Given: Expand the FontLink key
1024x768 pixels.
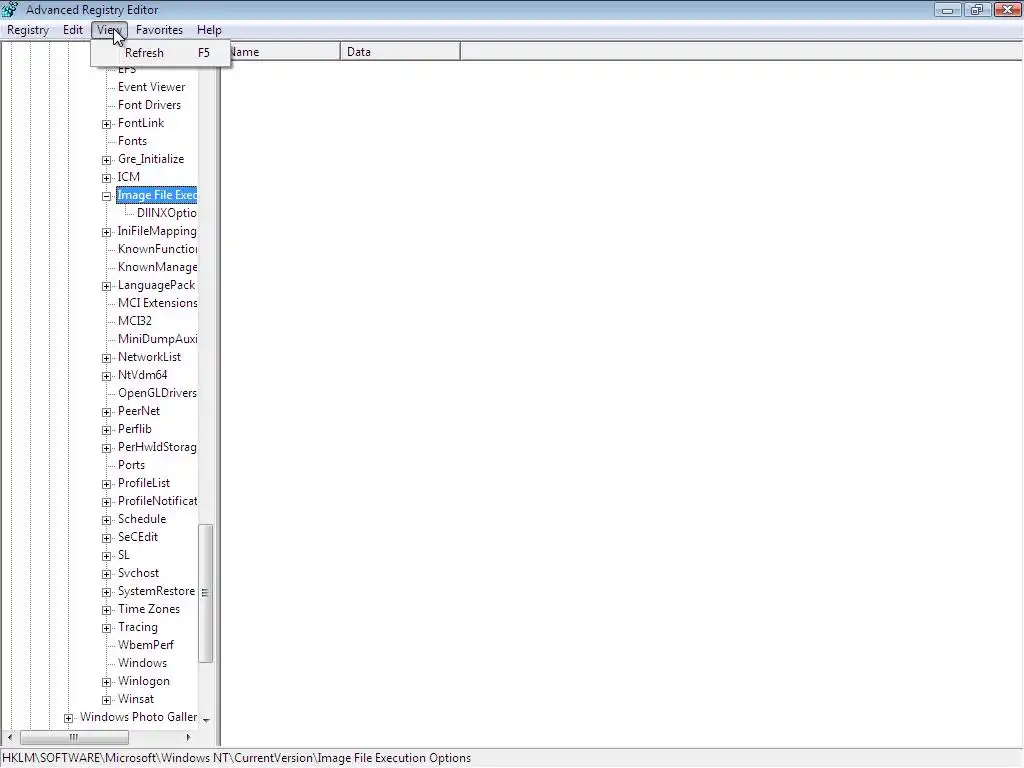Looking at the screenshot, I should click(106, 124).
